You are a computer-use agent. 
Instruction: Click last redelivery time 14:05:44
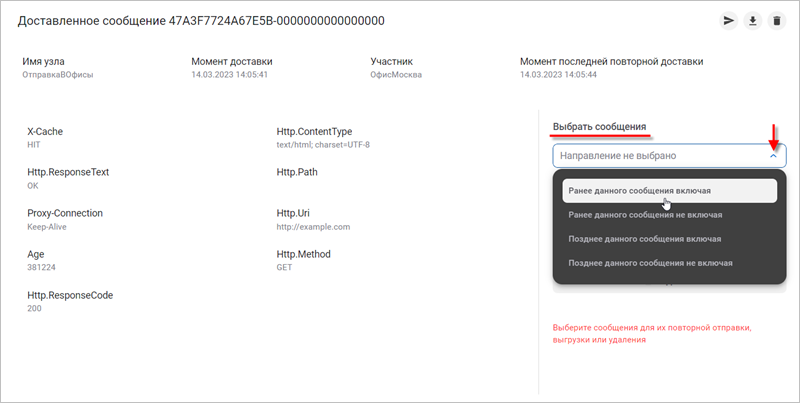click(x=558, y=75)
